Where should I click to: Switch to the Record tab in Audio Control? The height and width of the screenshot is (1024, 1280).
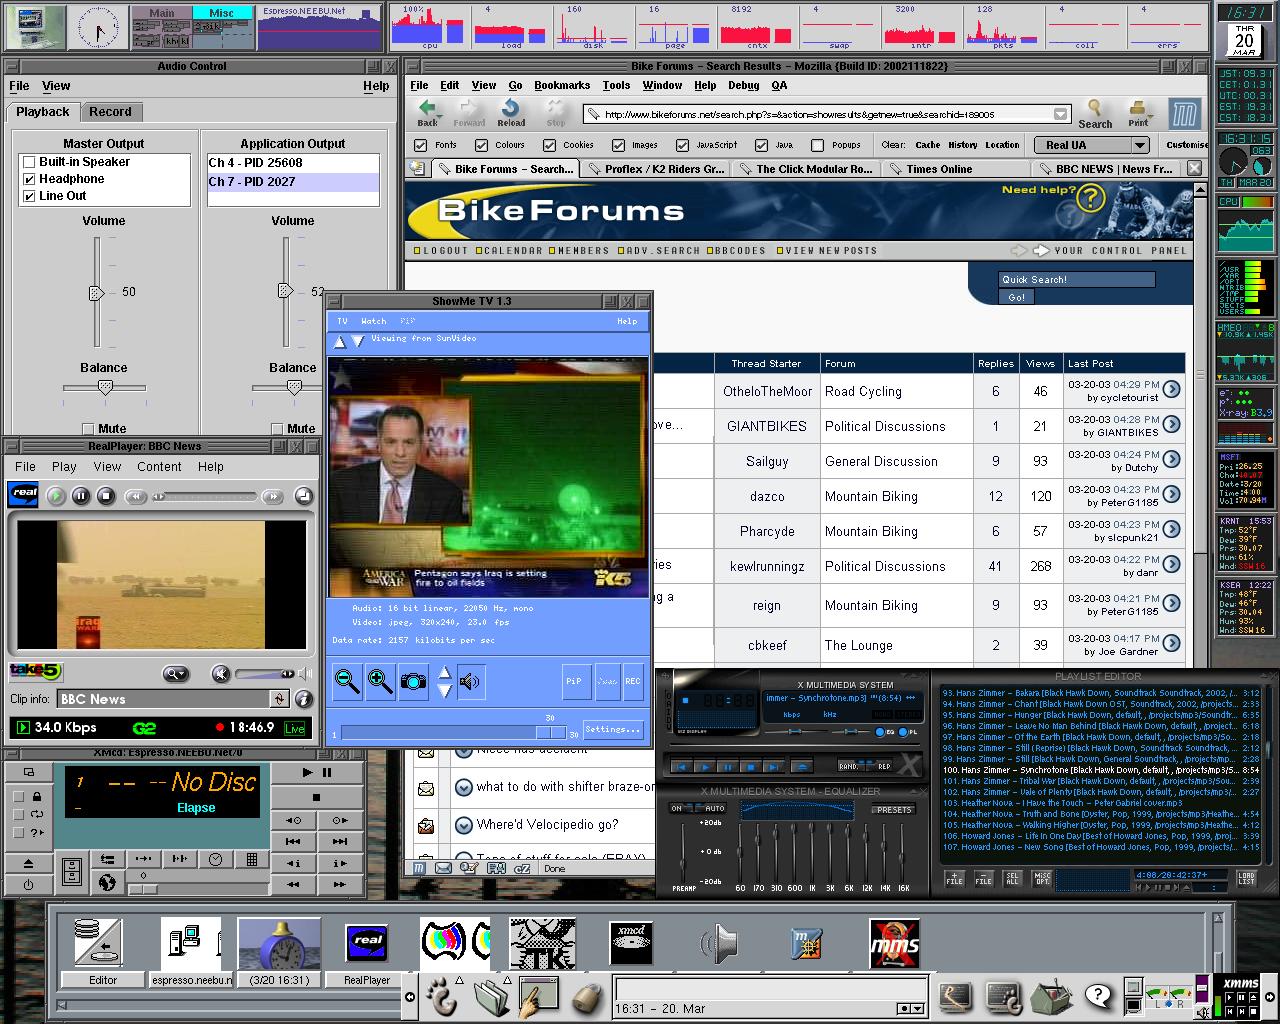[110, 112]
